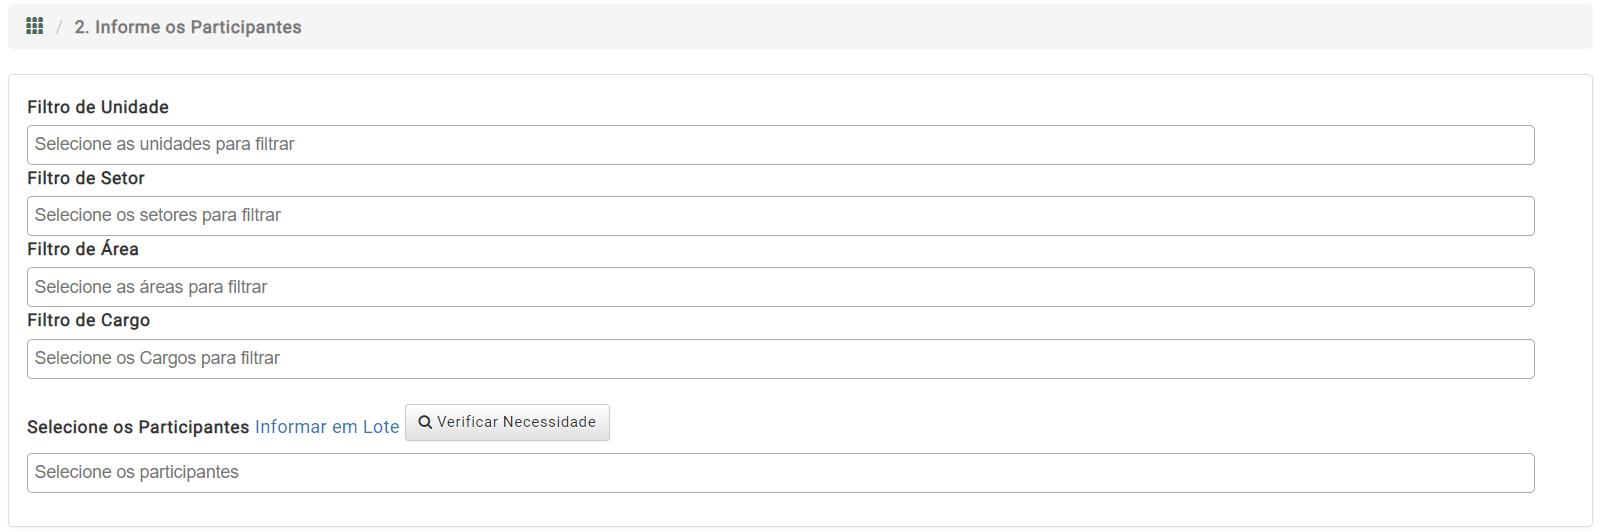
Task: Open the Informar em Lote link
Action: point(327,427)
